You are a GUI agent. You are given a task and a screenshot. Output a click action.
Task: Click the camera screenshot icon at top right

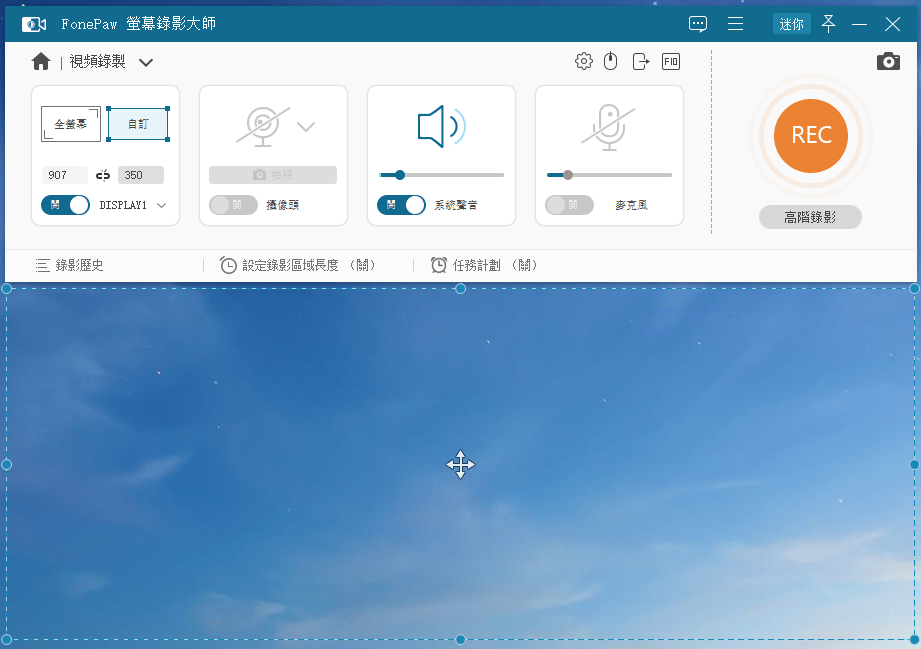tap(888, 61)
